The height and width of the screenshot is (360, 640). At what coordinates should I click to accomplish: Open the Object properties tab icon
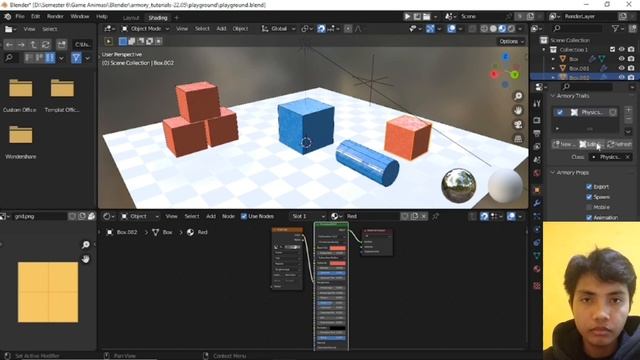pos(537,190)
